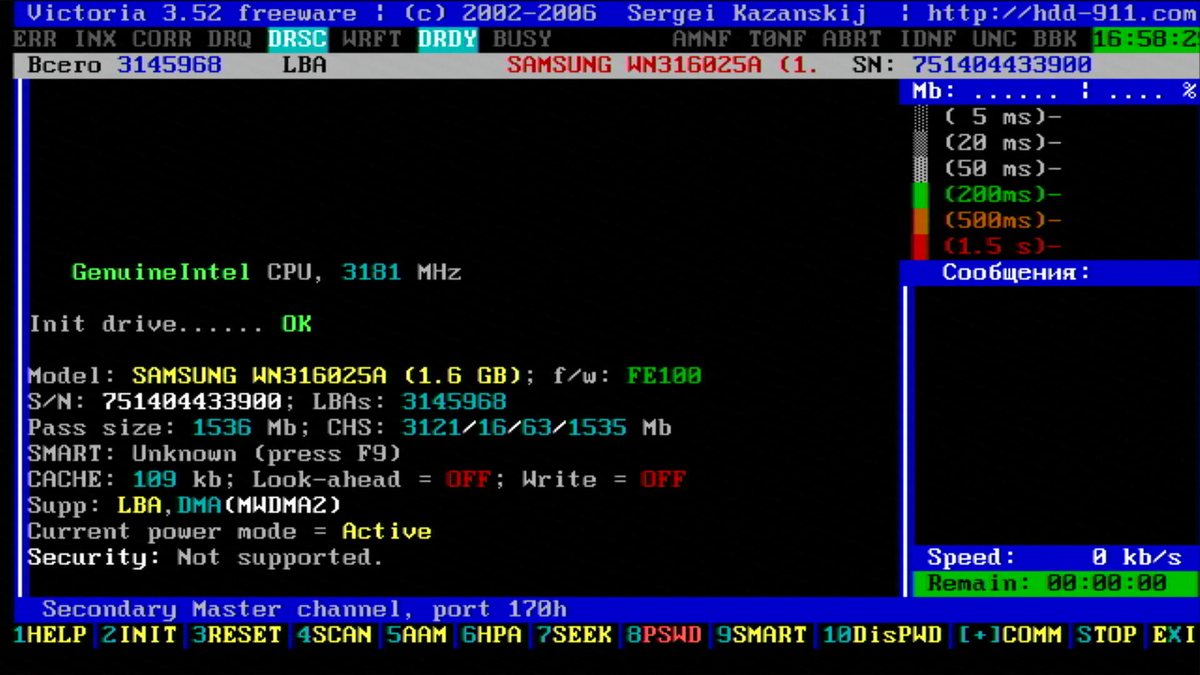This screenshot has width=1200, height=675.
Task: Click the (5 ms) legend label
Action: (1003, 117)
